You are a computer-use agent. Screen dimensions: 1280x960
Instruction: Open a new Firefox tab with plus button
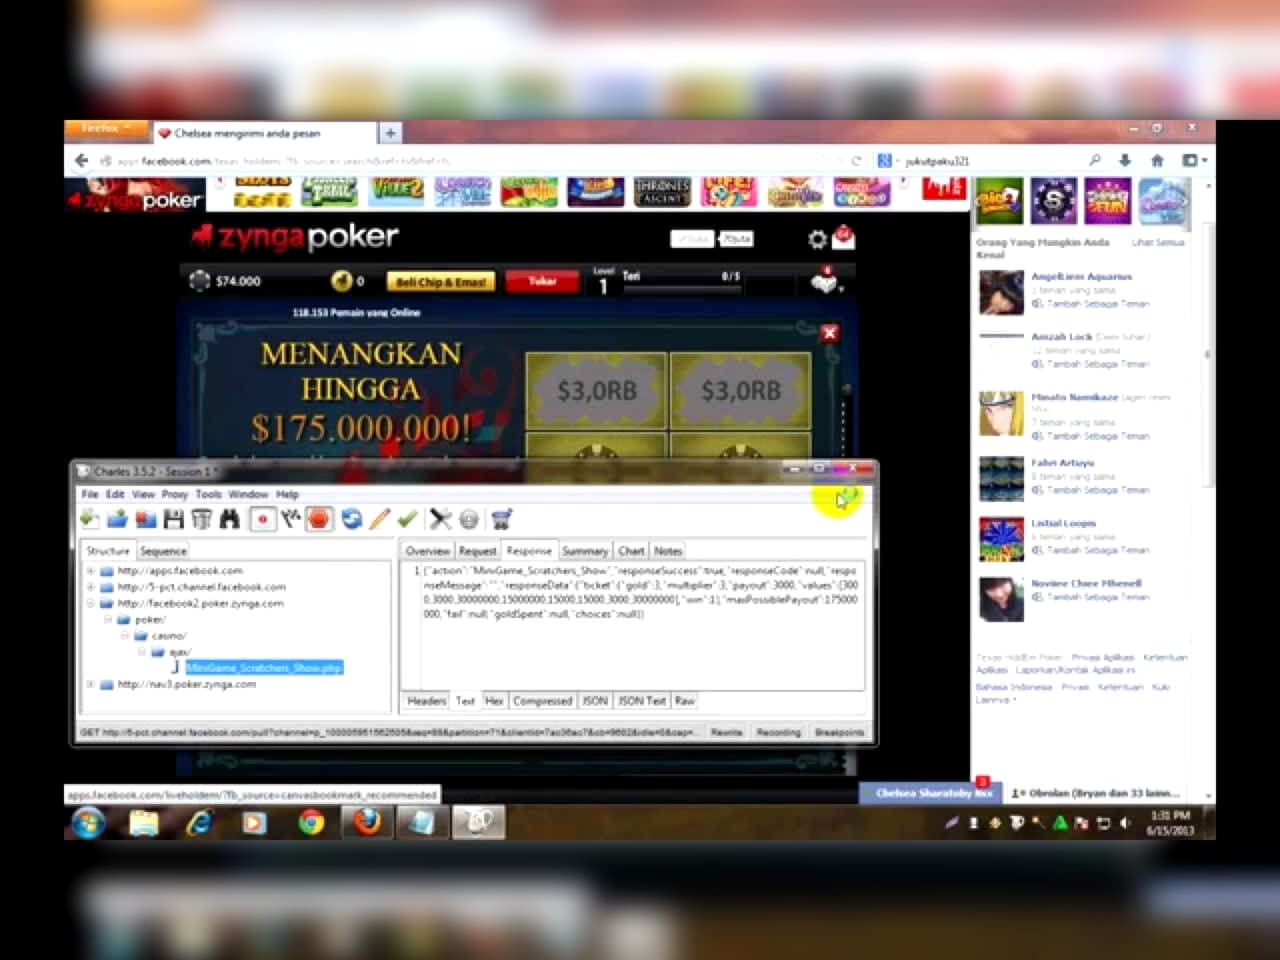[390, 132]
